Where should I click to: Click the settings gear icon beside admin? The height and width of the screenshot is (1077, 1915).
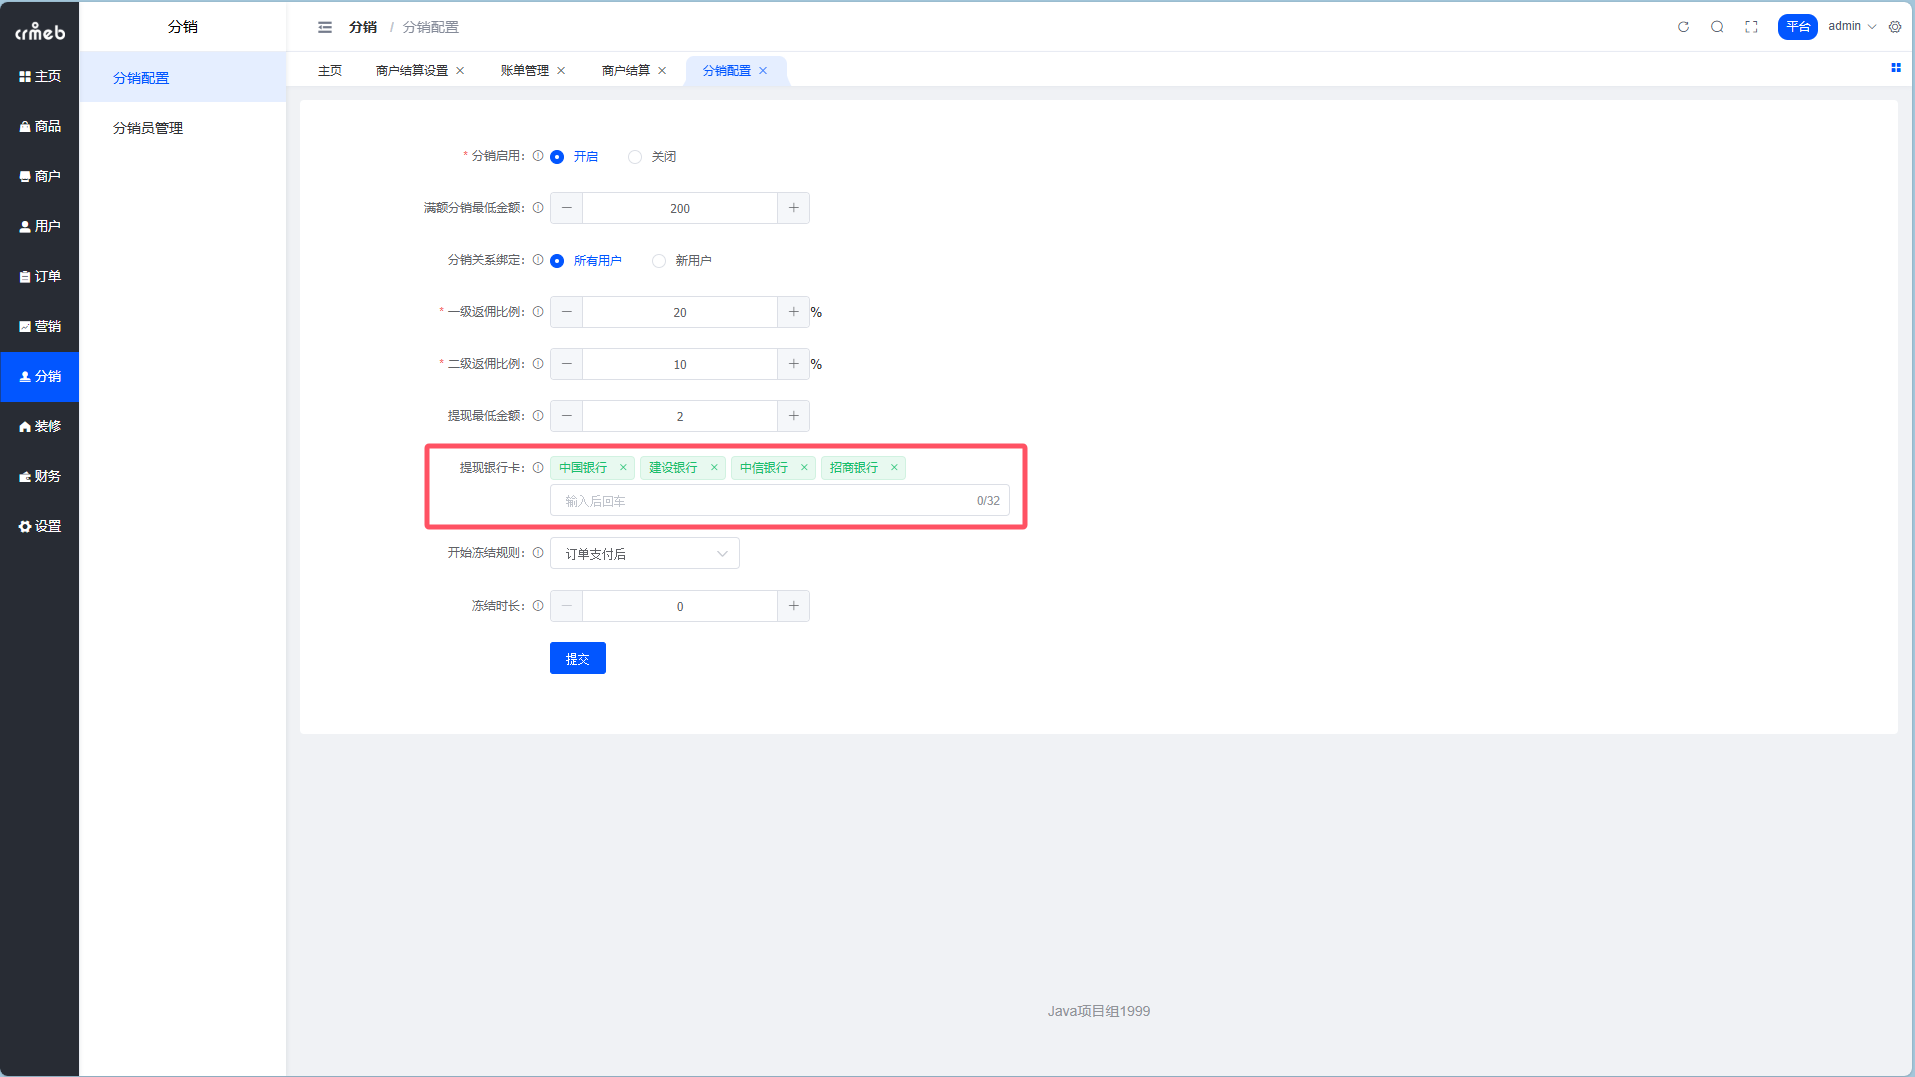[1895, 27]
